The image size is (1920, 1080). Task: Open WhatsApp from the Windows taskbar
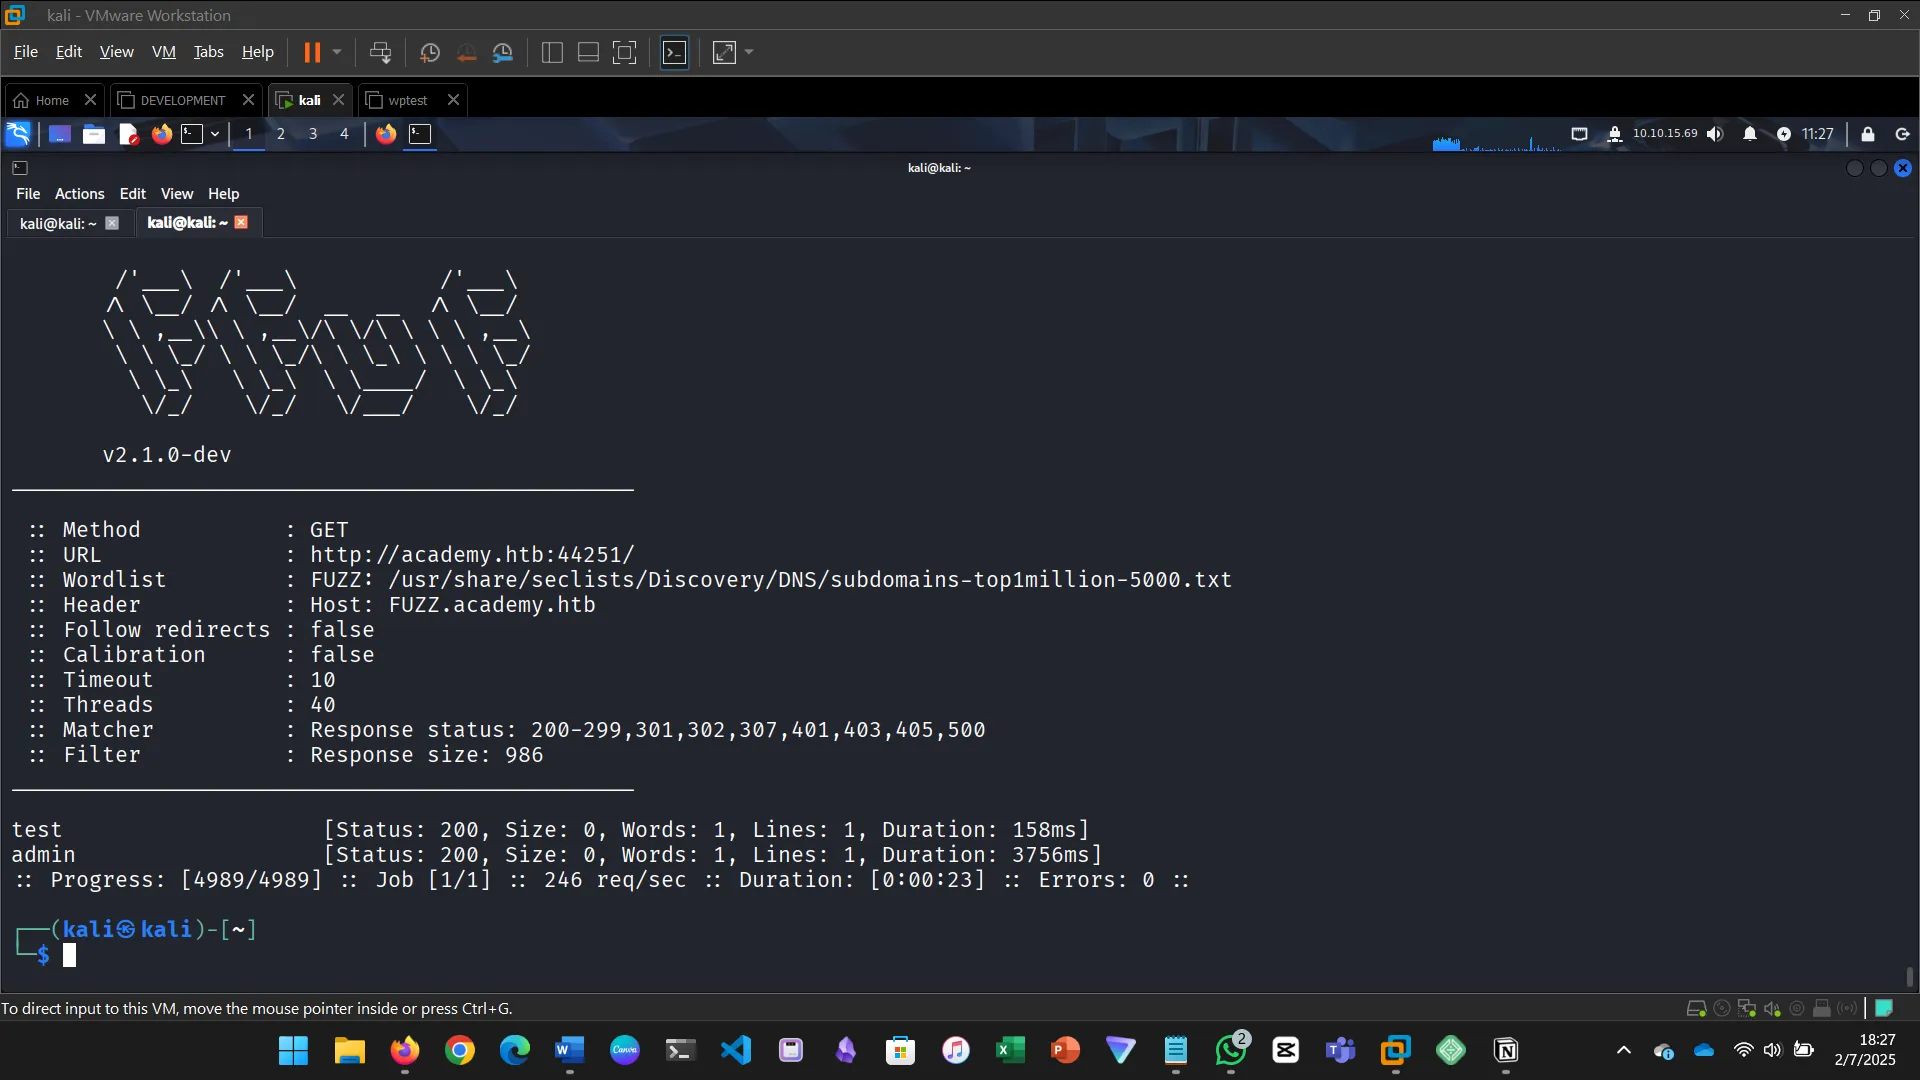(1230, 1051)
